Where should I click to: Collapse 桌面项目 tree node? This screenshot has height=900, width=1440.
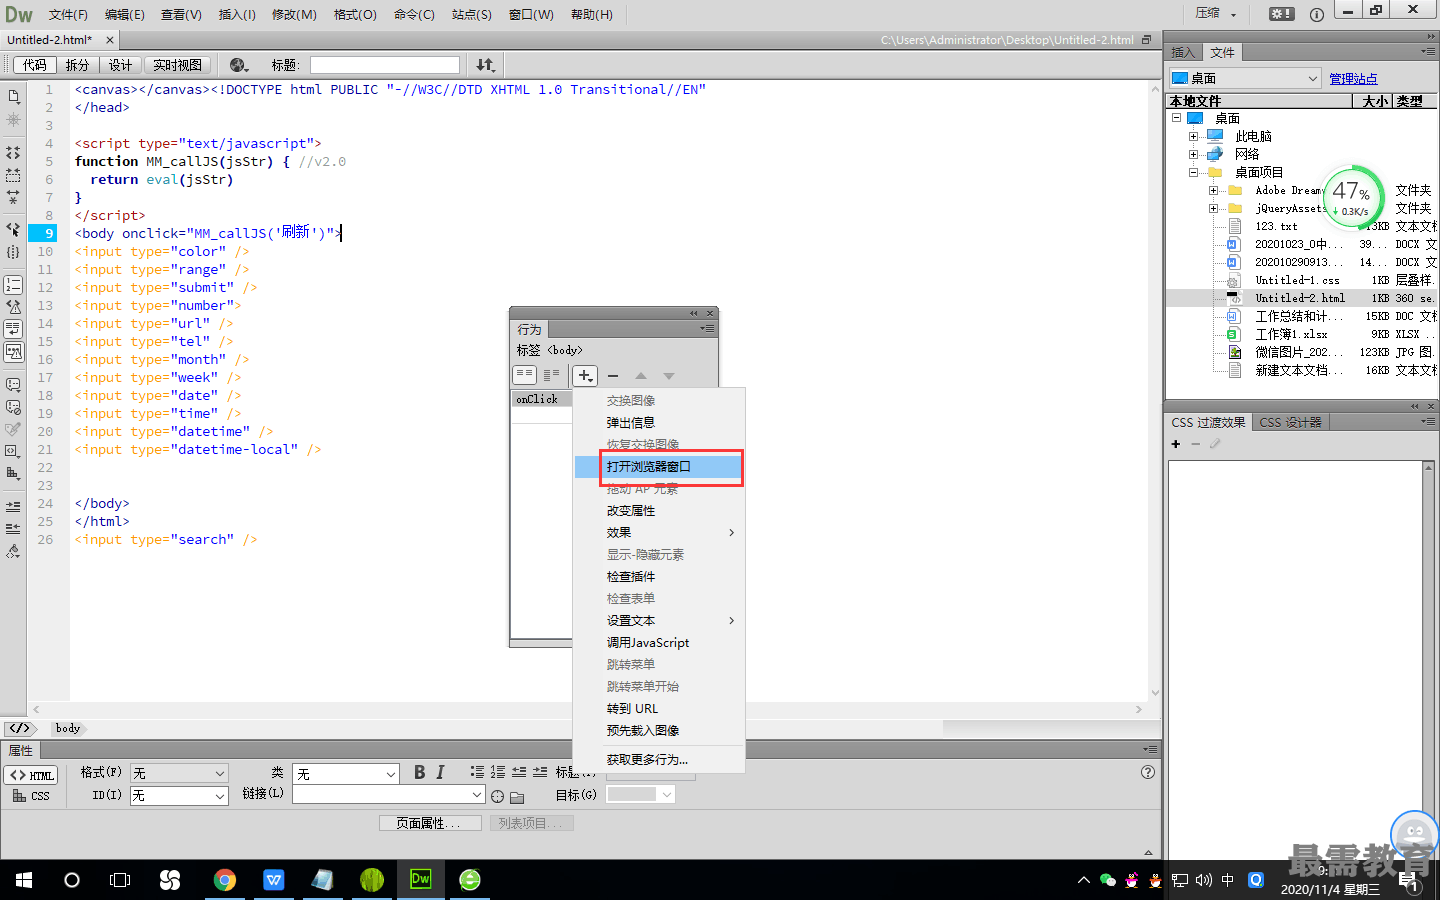tap(1193, 172)
